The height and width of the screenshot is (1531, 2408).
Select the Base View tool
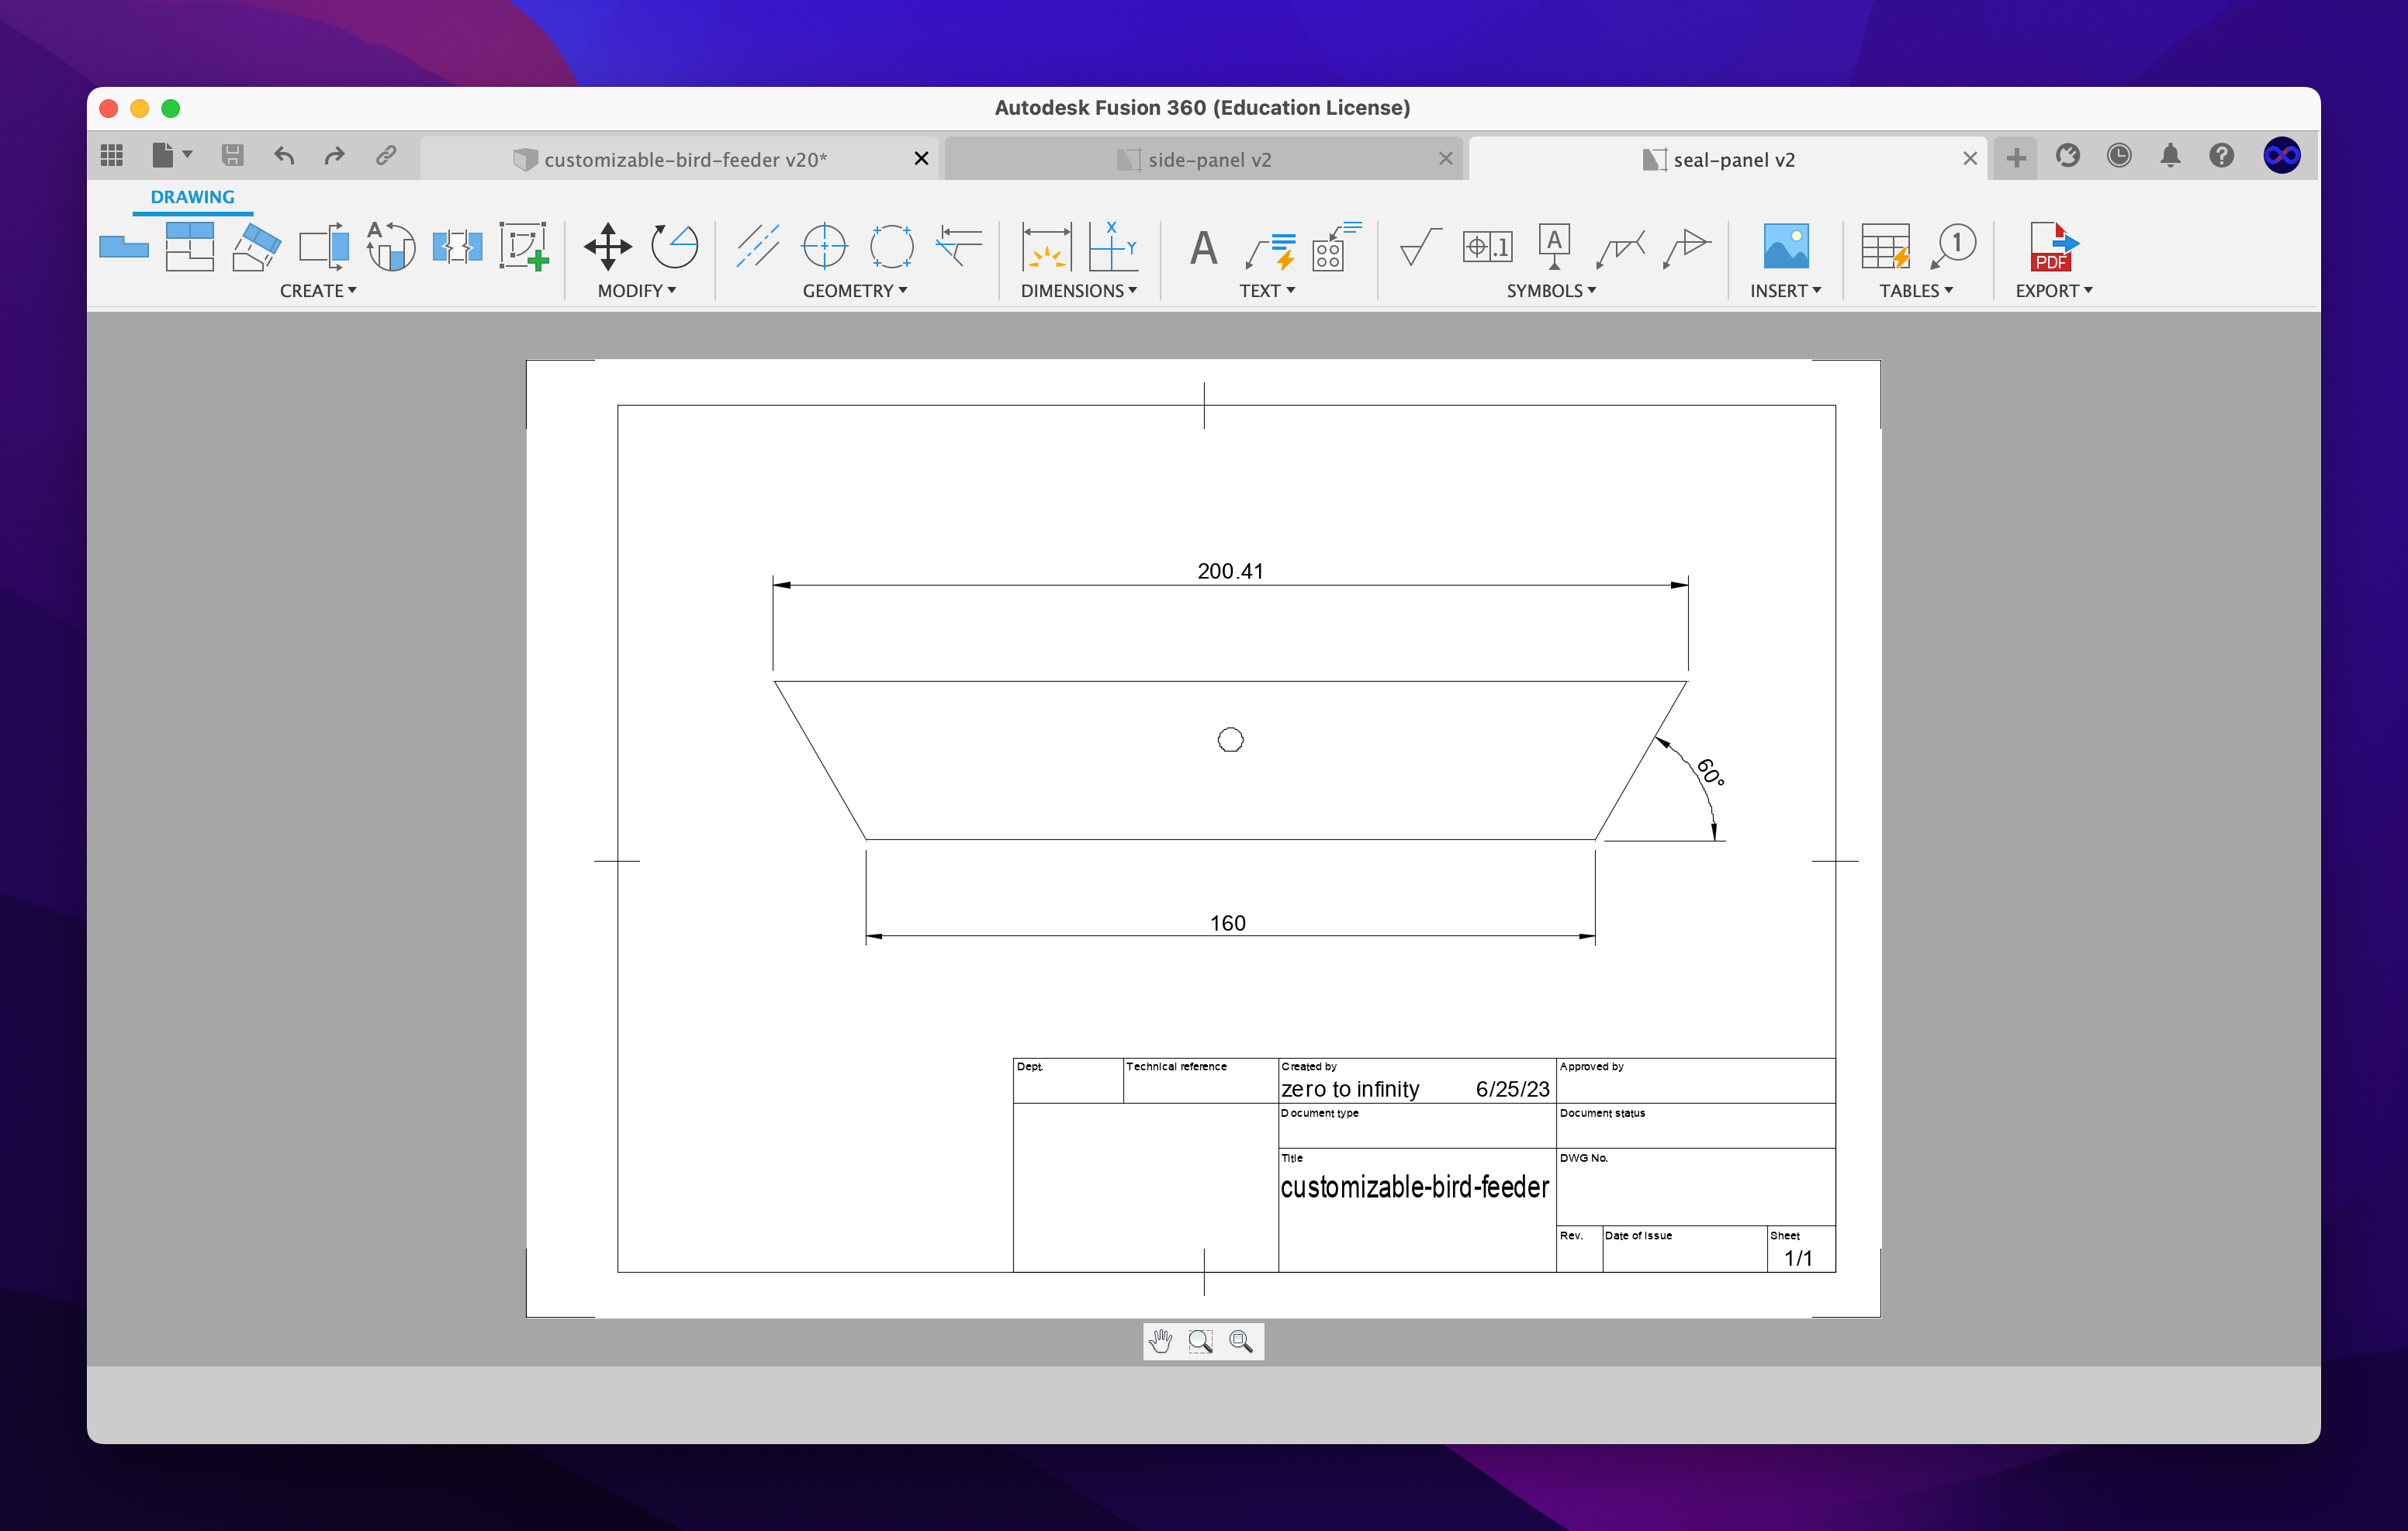pyautogui.click(x=124, y=246)
